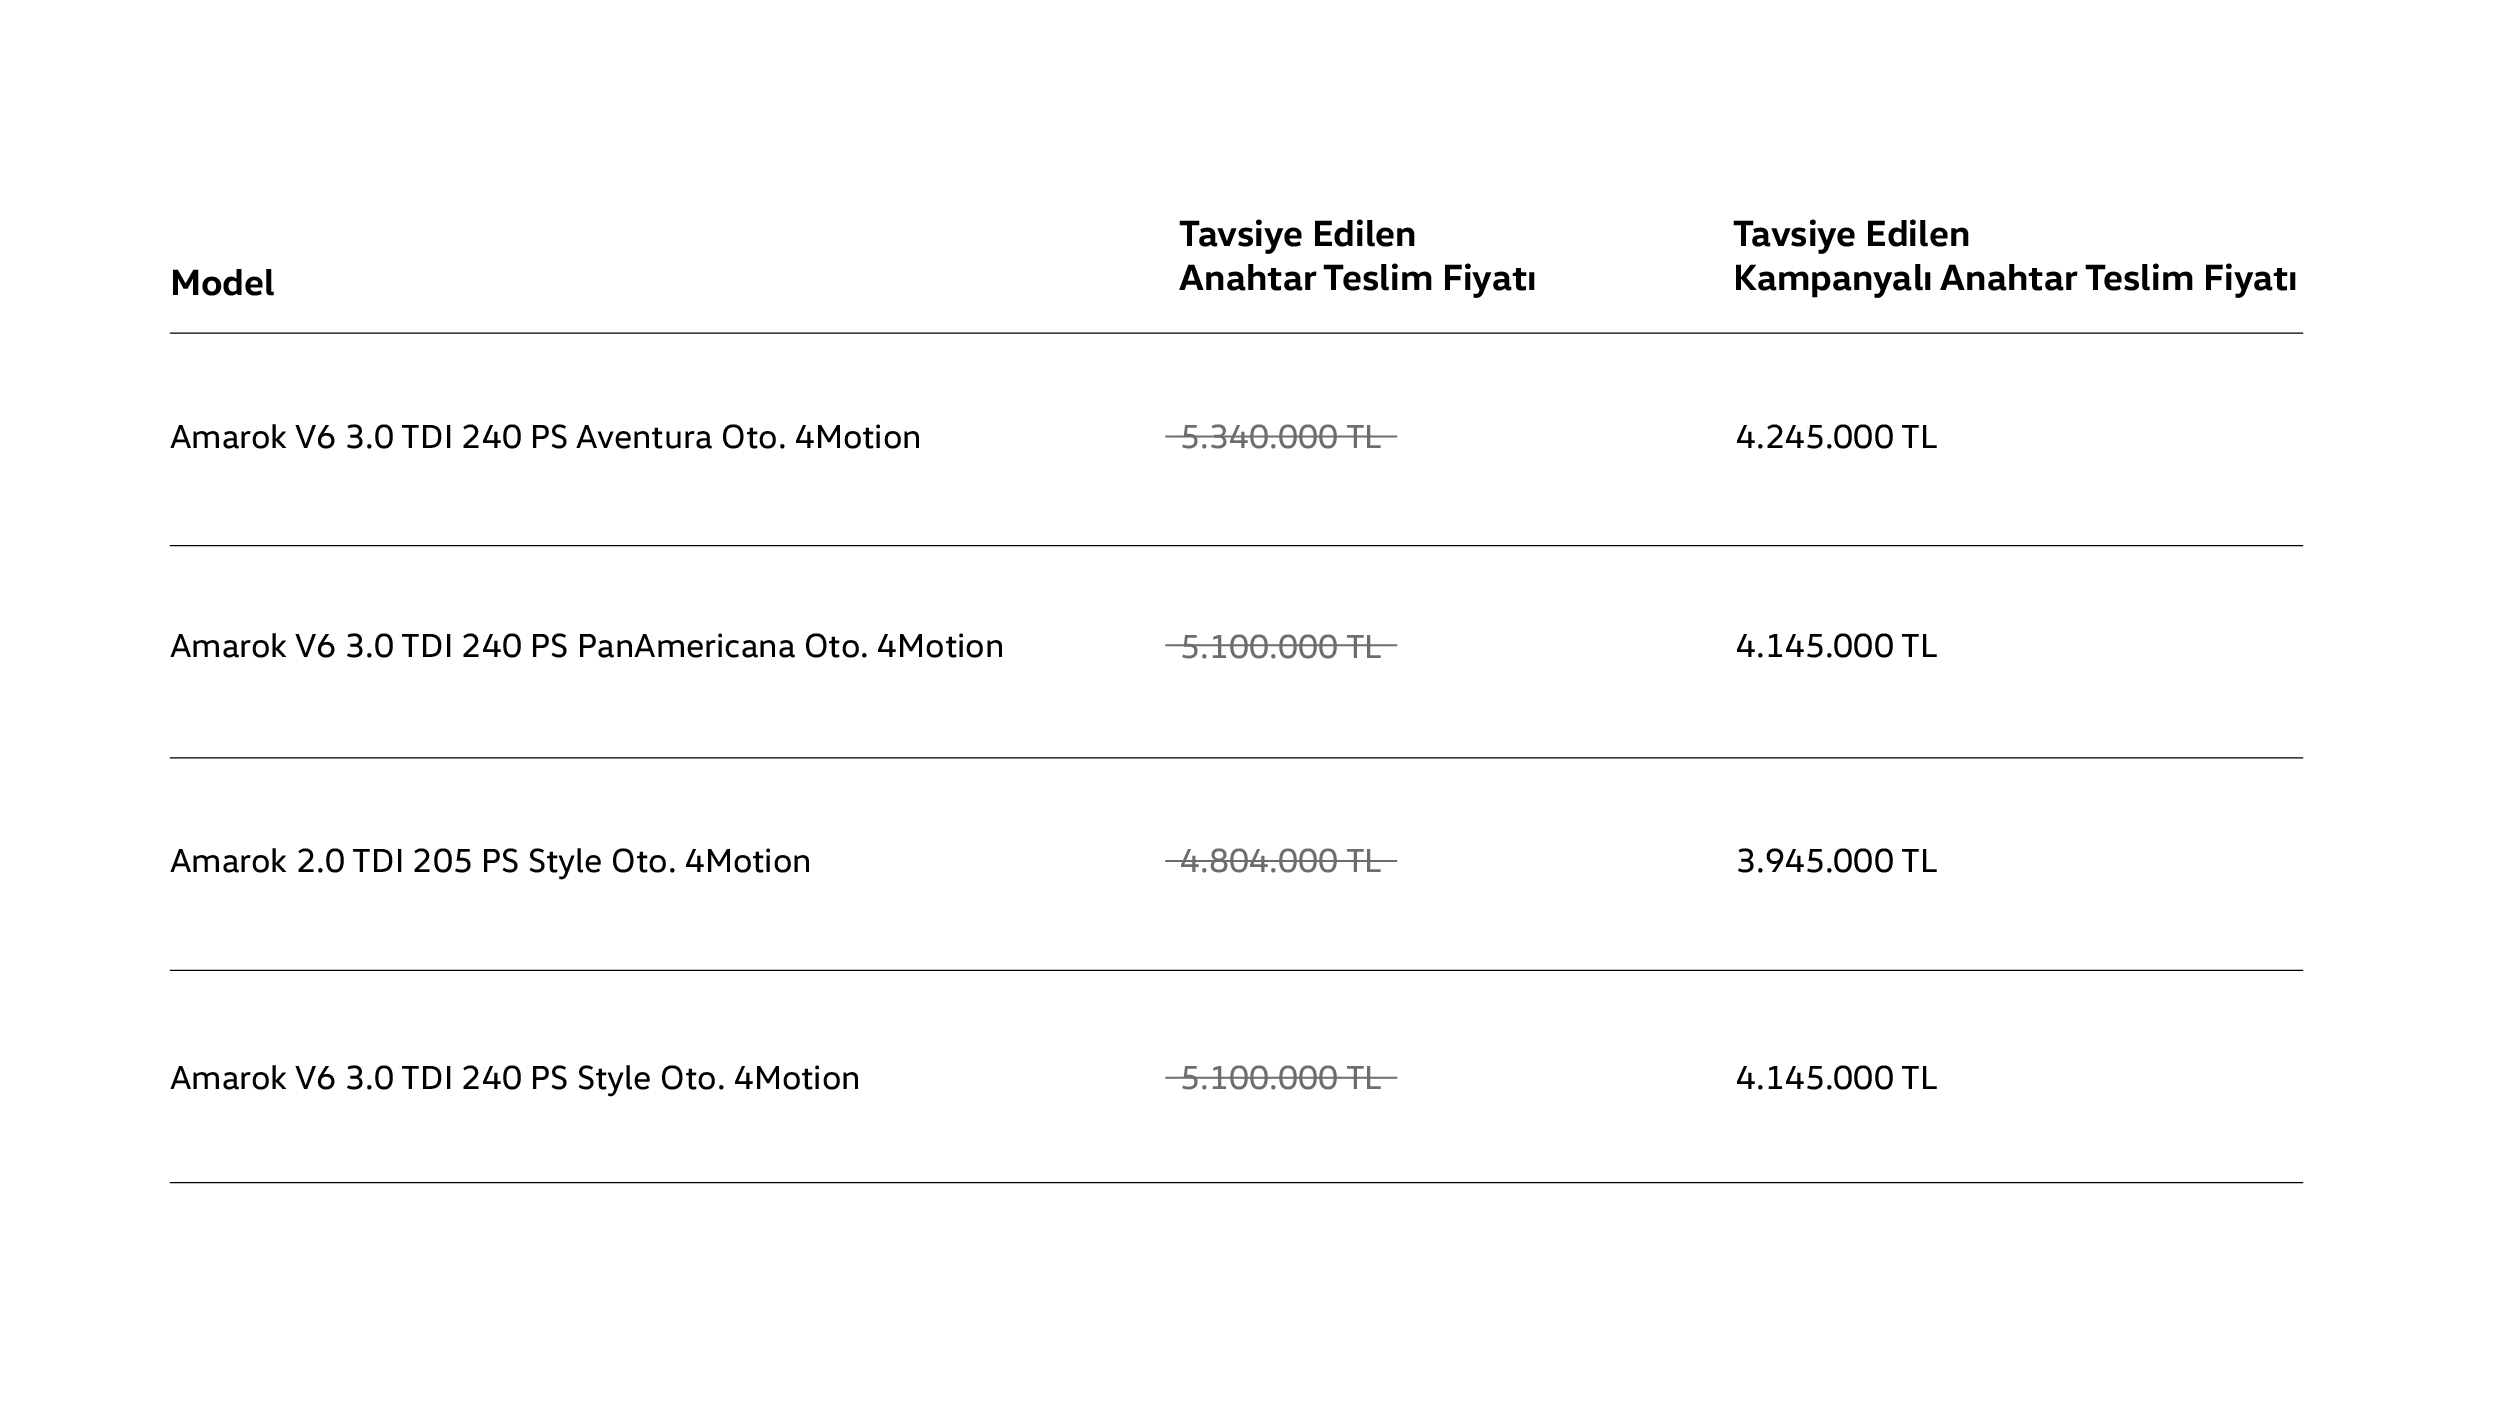Click the crossed-out 4.804.000 TL price
The height and width of the screenshot is (1406, 2500).
coord(1281,861)
